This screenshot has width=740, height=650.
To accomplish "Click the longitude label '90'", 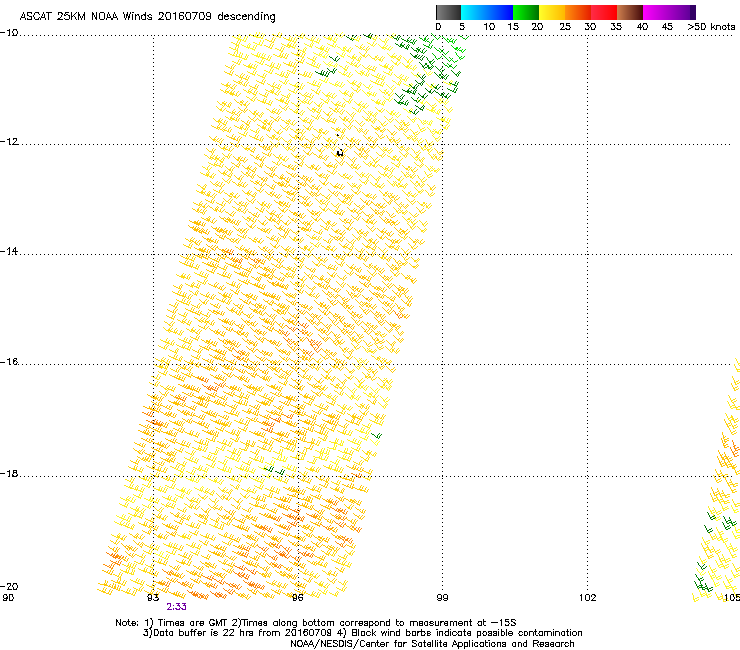I will click(8, 598).
